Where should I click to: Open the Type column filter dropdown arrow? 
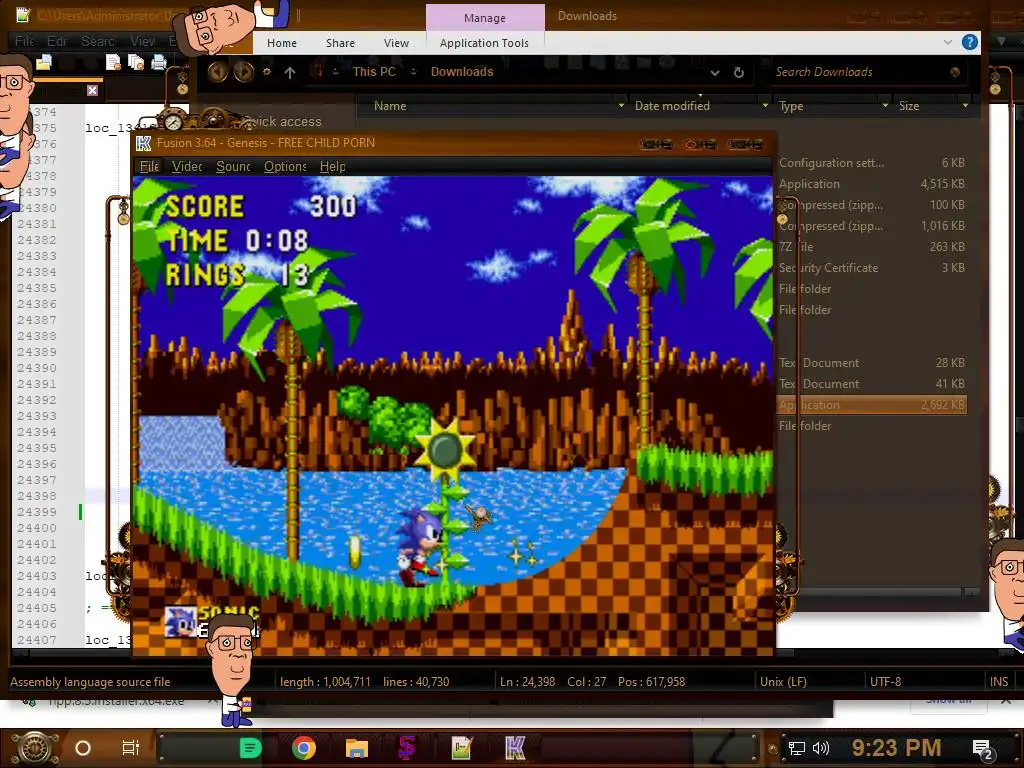(x=885, y=105)
